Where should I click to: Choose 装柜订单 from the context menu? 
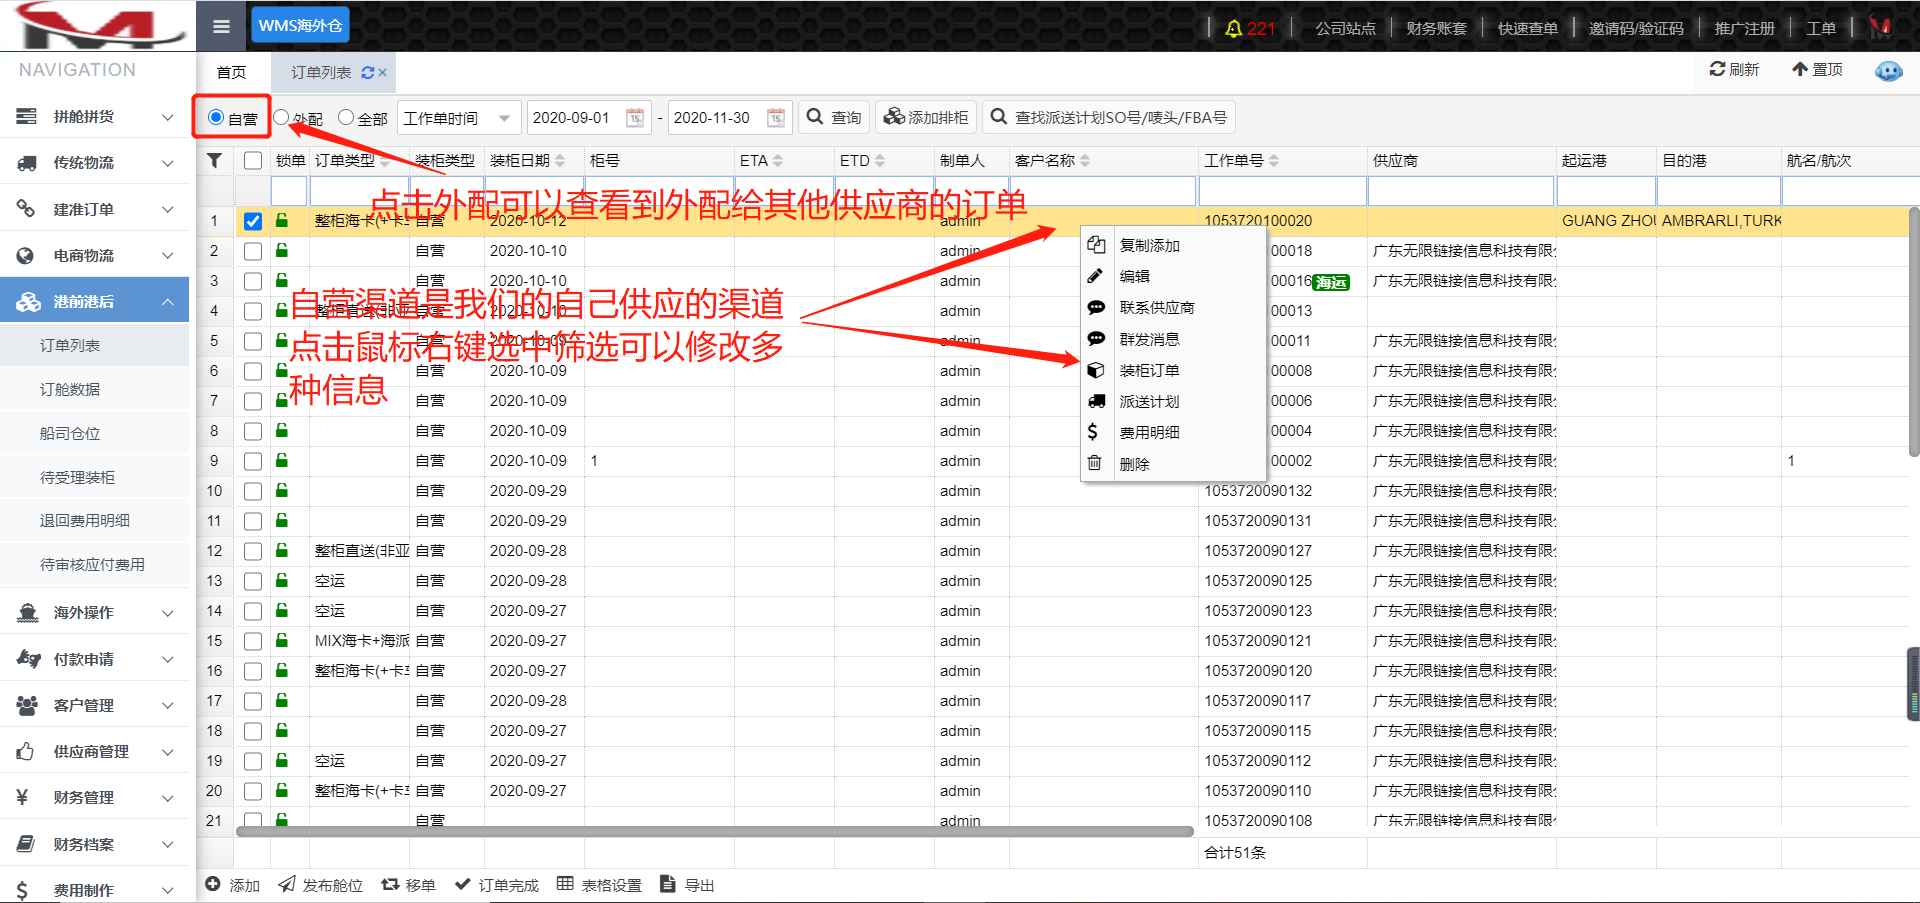(x=1149, y=370)
